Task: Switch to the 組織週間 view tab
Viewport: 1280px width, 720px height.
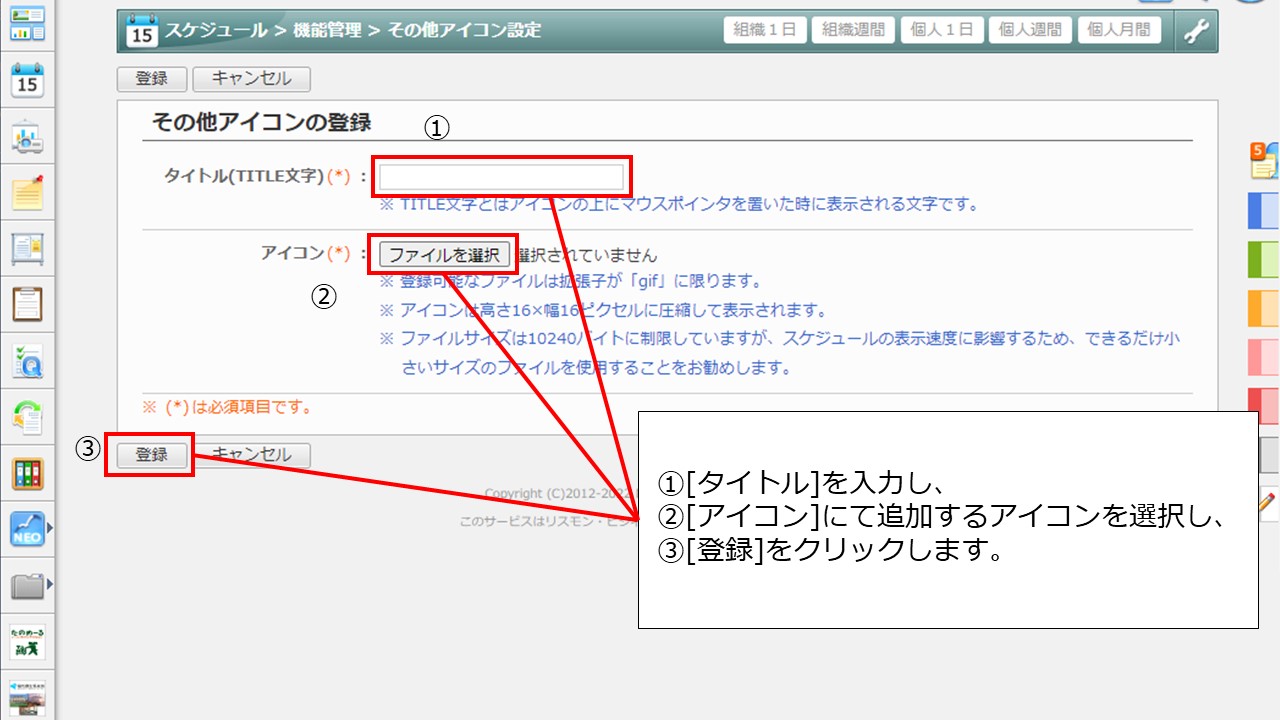Action: (853, 30)
